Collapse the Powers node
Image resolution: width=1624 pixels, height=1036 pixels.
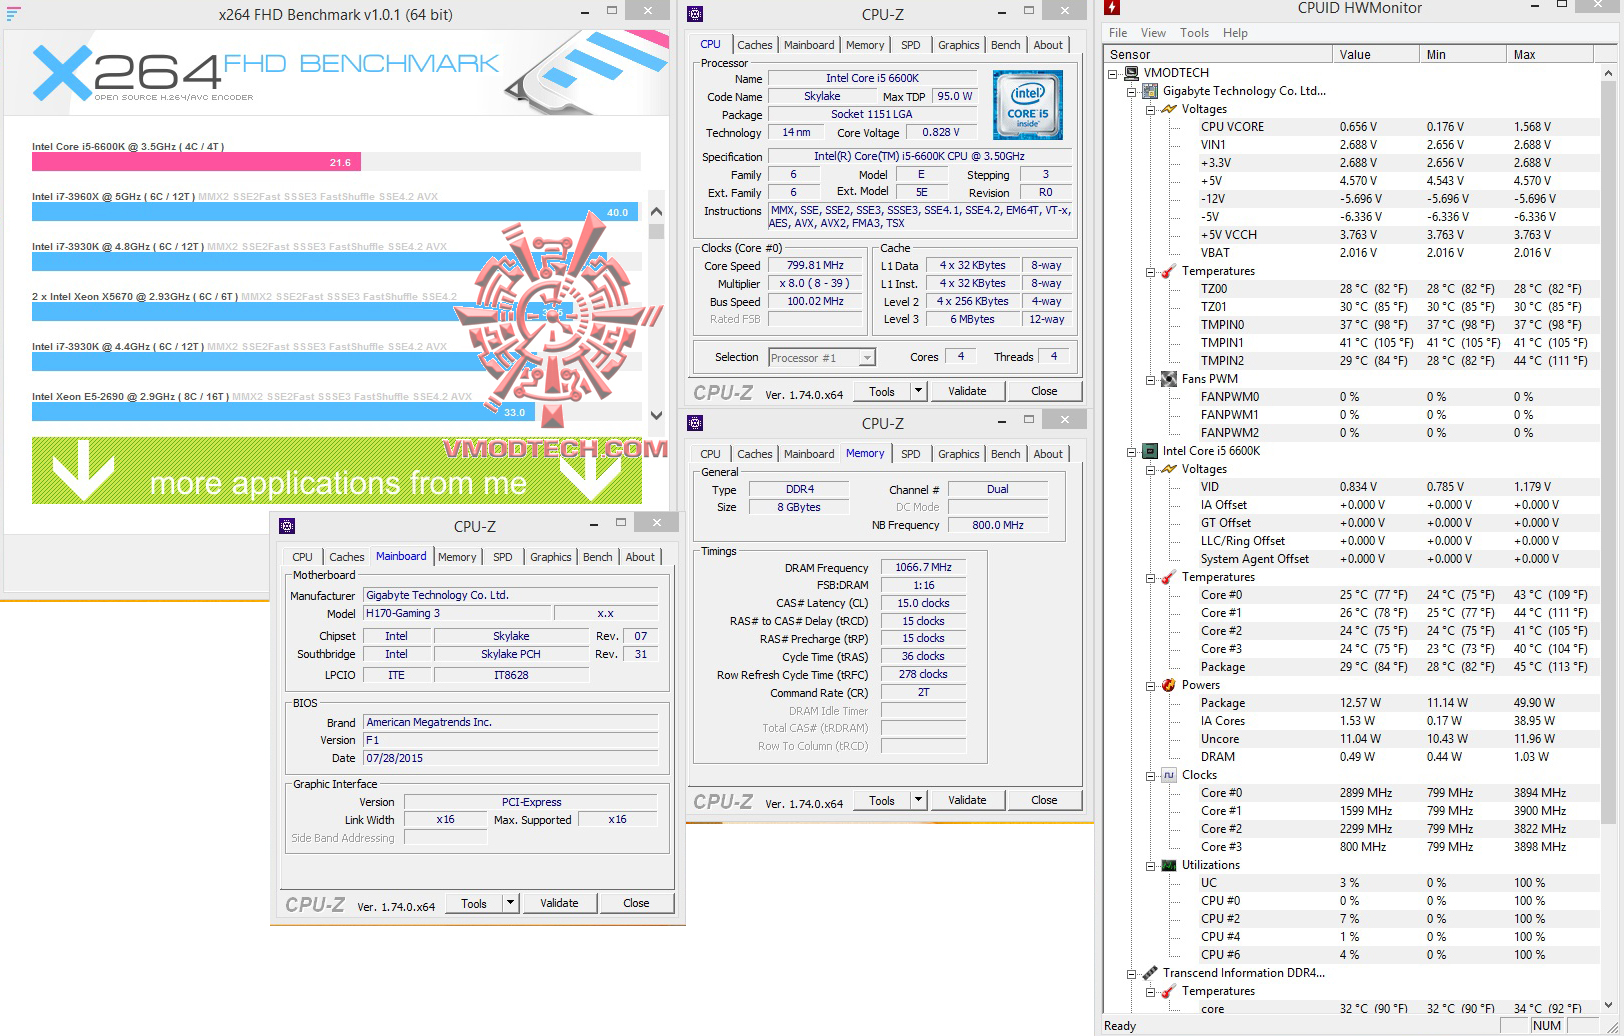click(1151, 685)
